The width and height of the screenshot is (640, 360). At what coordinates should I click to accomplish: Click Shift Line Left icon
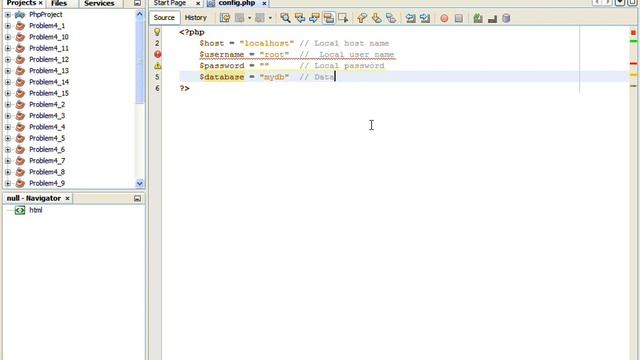tap(410, 18)
